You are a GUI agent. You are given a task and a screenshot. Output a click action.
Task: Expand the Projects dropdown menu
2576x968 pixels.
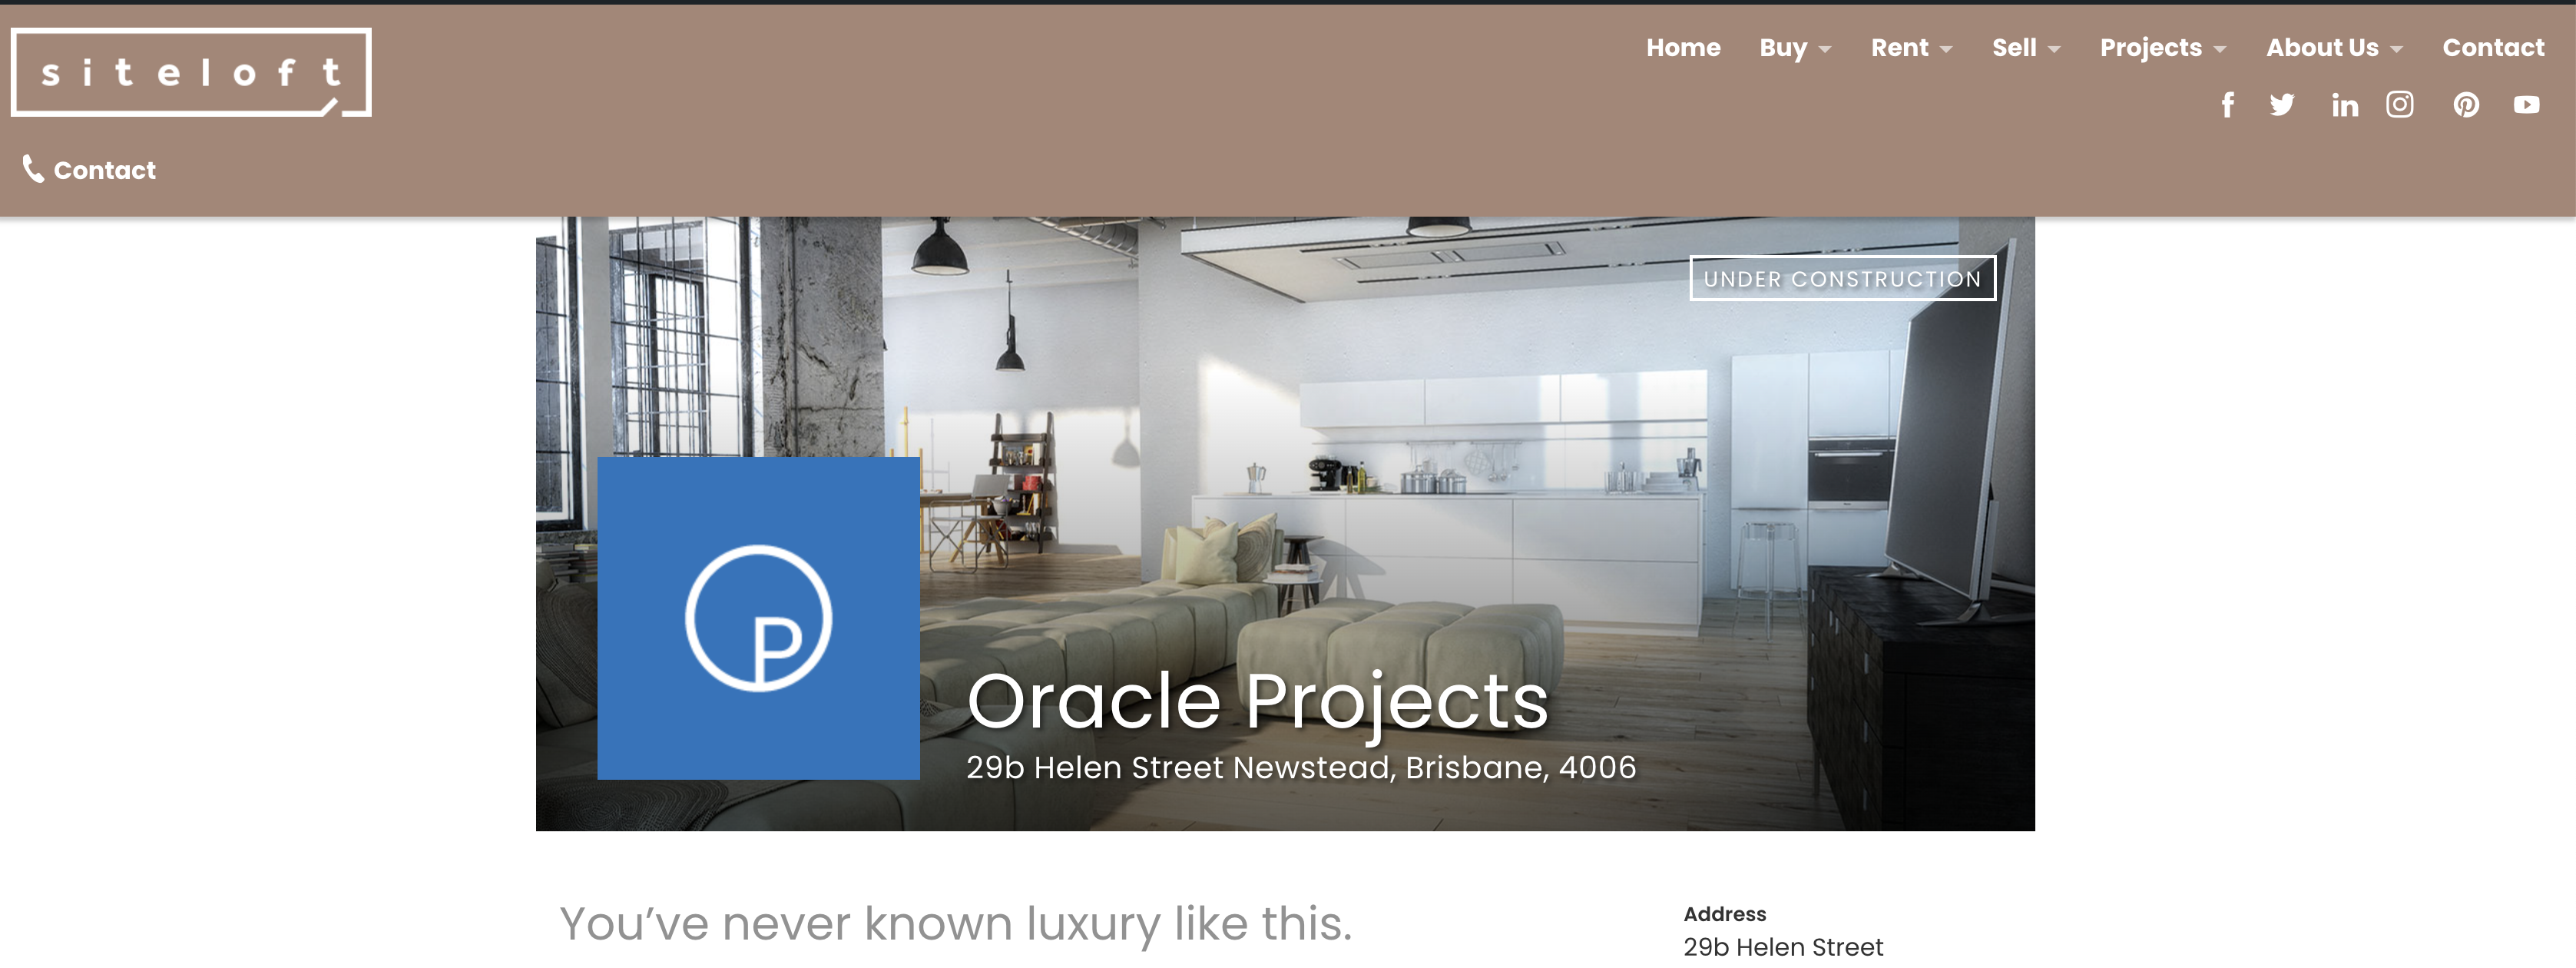click(x=2163, y=48)
